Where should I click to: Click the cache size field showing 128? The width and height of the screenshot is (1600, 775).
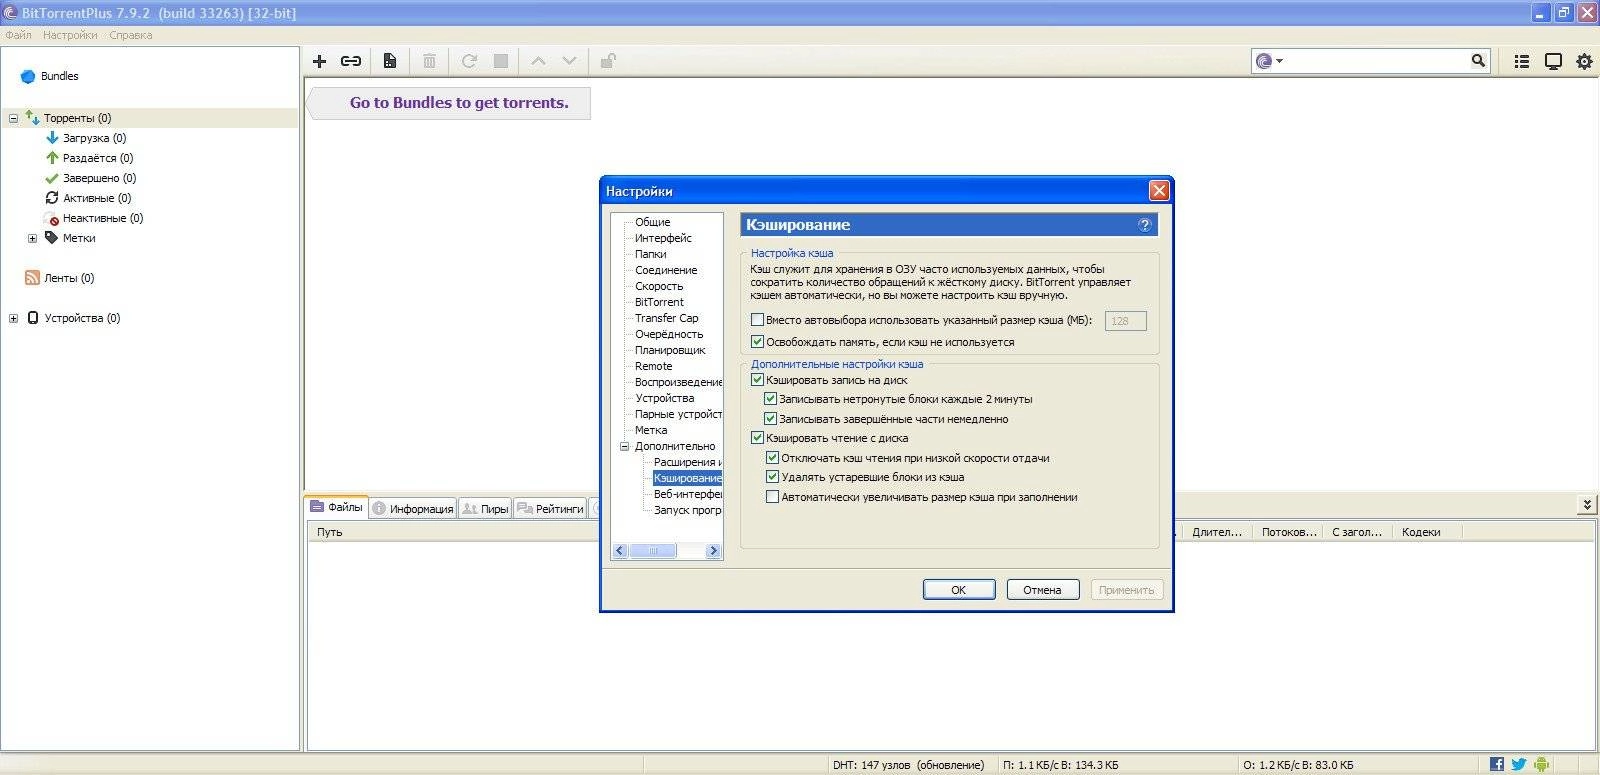coord(1125,321)
